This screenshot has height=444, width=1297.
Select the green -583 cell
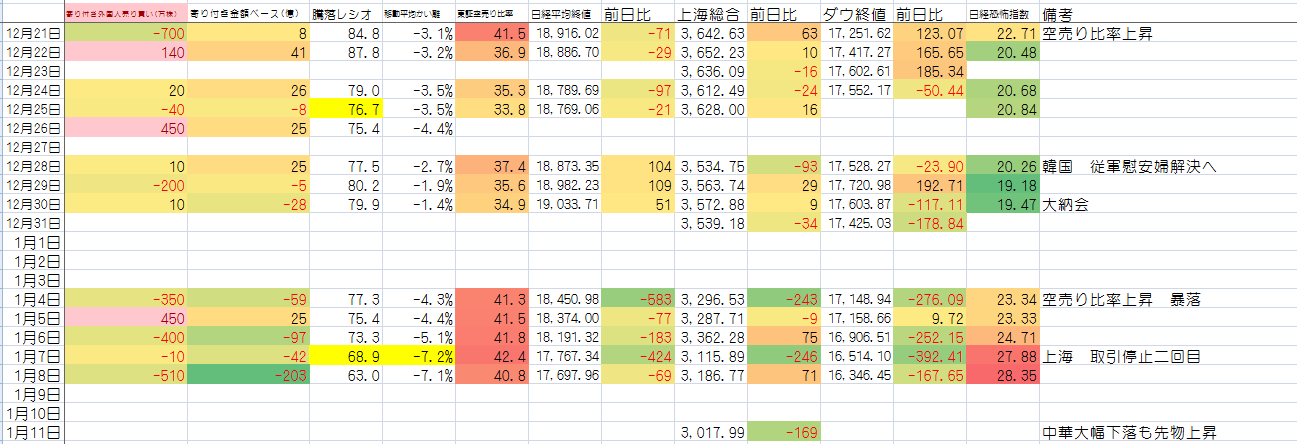(639, 299)
